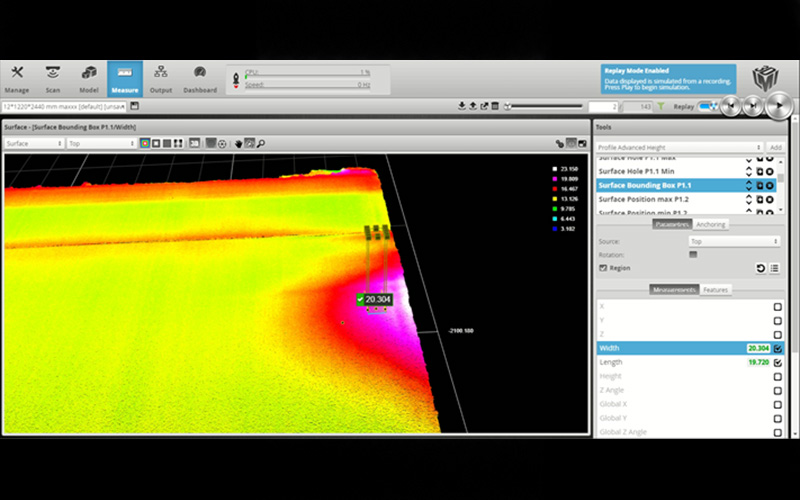Expand the Source dropdown set to Top
Image resolution: width=800 pixels, height=500 pixels.
tap(732, 241)
